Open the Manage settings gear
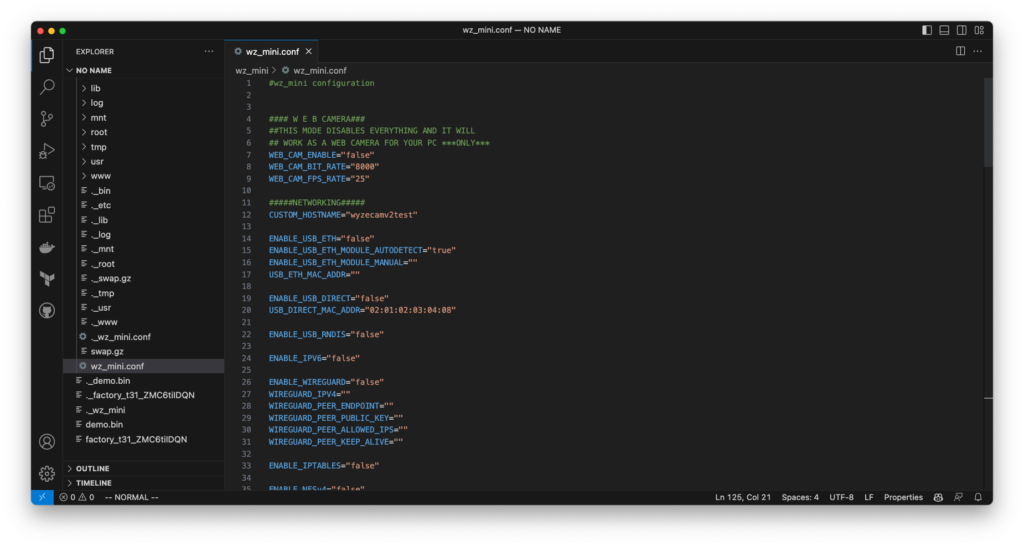The height and width of the screenshot is (546, 1024). coord(47,473)
